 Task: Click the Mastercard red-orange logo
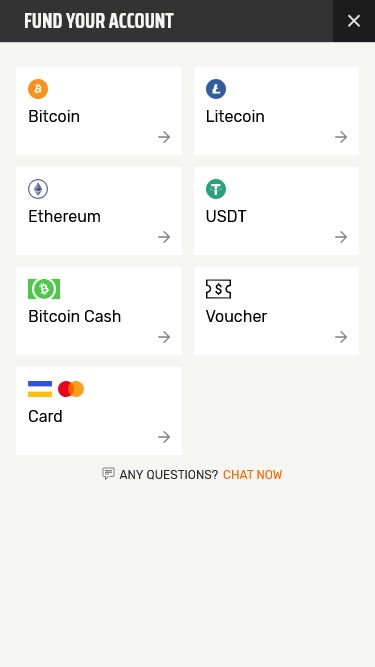(x=71, y=389)
